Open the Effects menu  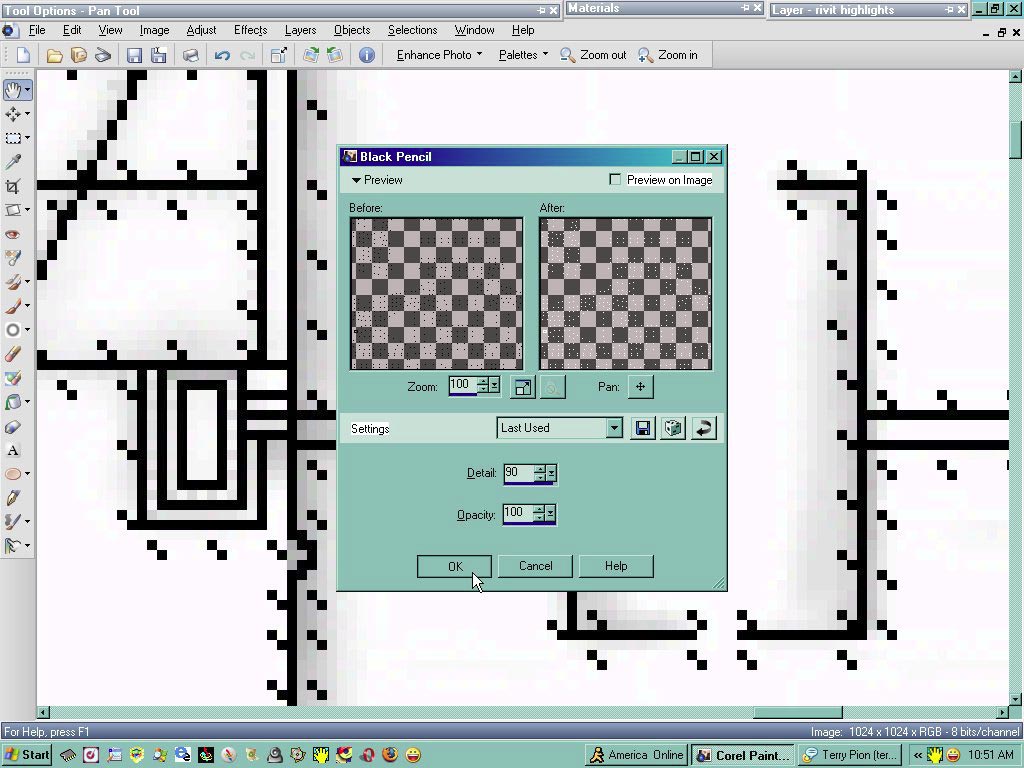pos(251,30)
